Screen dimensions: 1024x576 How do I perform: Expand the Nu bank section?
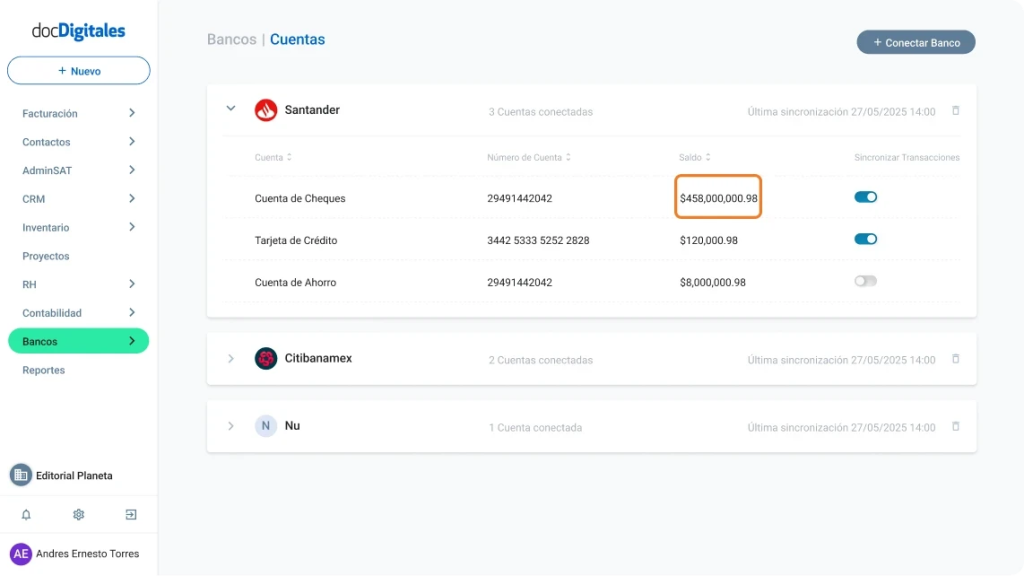click(231, 426)
